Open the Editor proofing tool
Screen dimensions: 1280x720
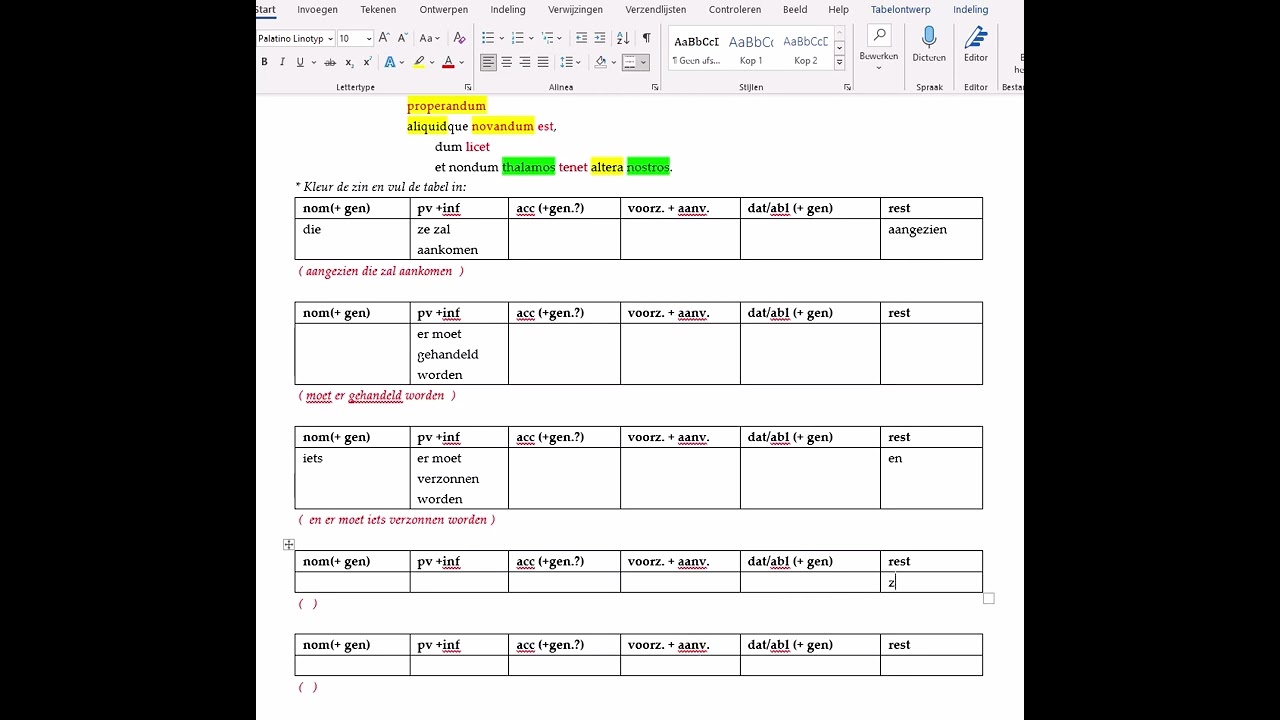(976, 44)
